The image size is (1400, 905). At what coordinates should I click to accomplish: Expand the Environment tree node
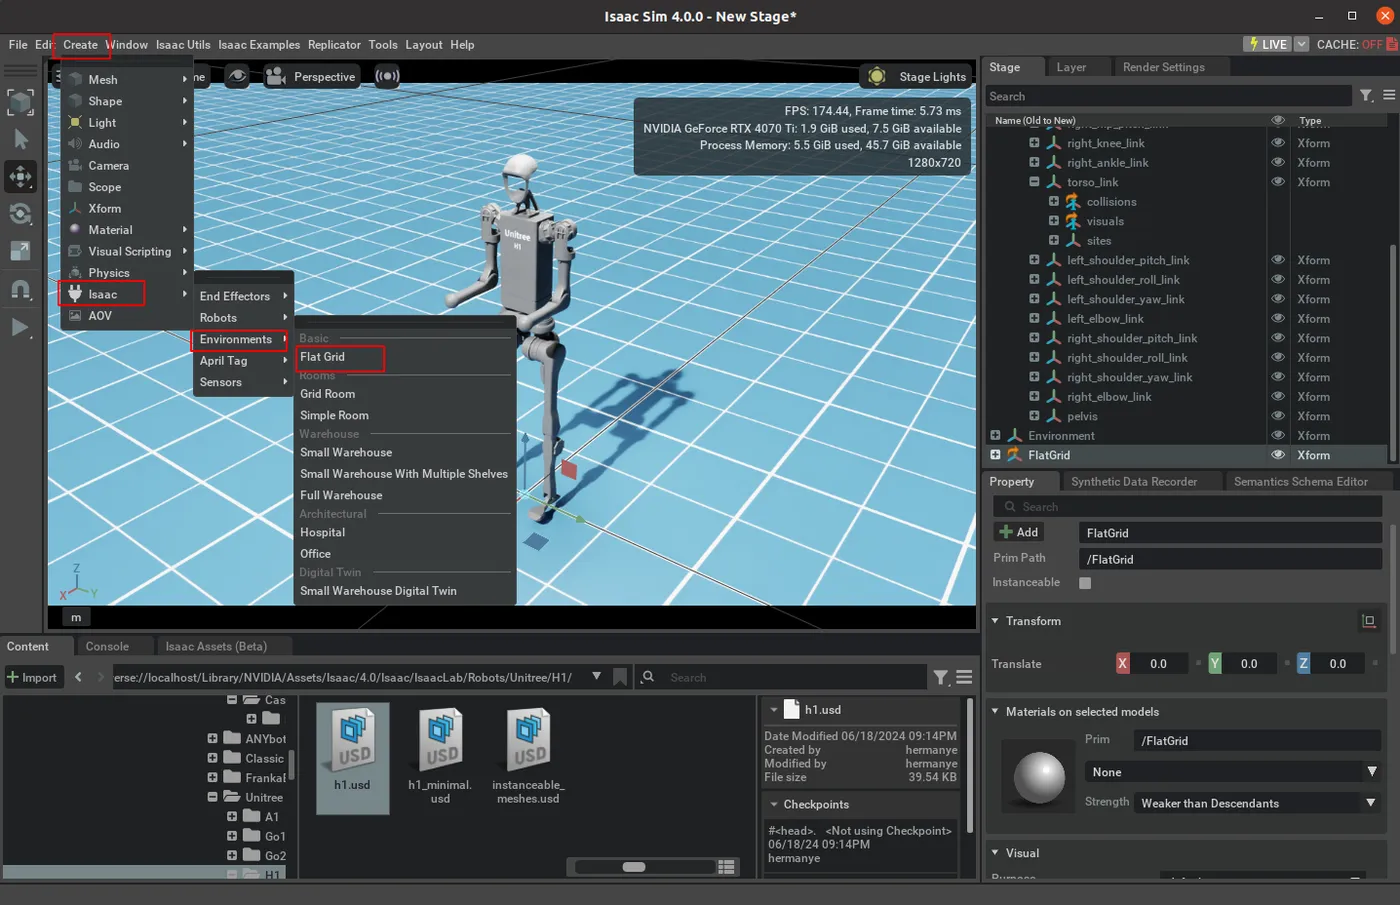(x=995, y=435)
